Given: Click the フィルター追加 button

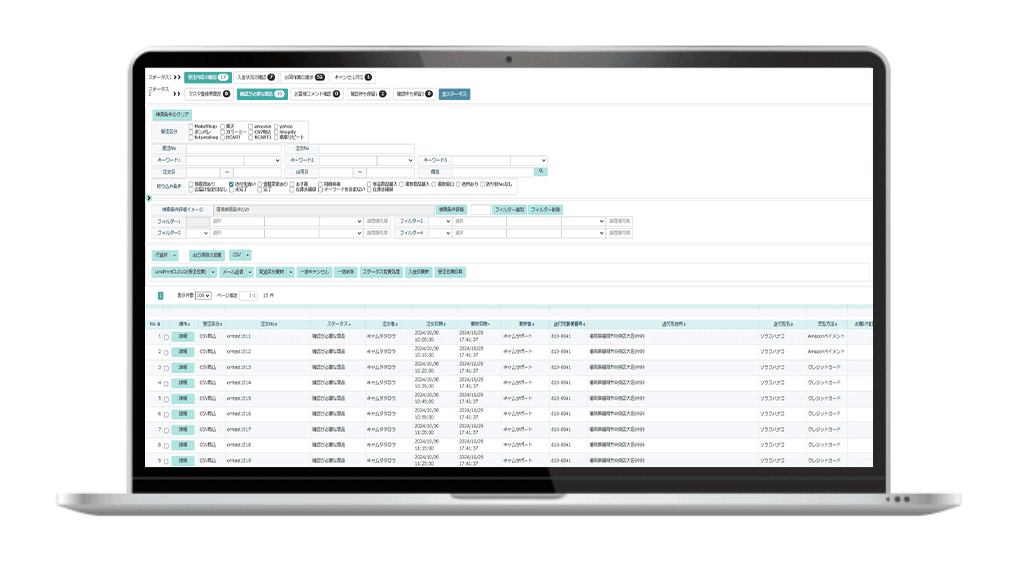Looking at the screenshot, I should (509, 209).
